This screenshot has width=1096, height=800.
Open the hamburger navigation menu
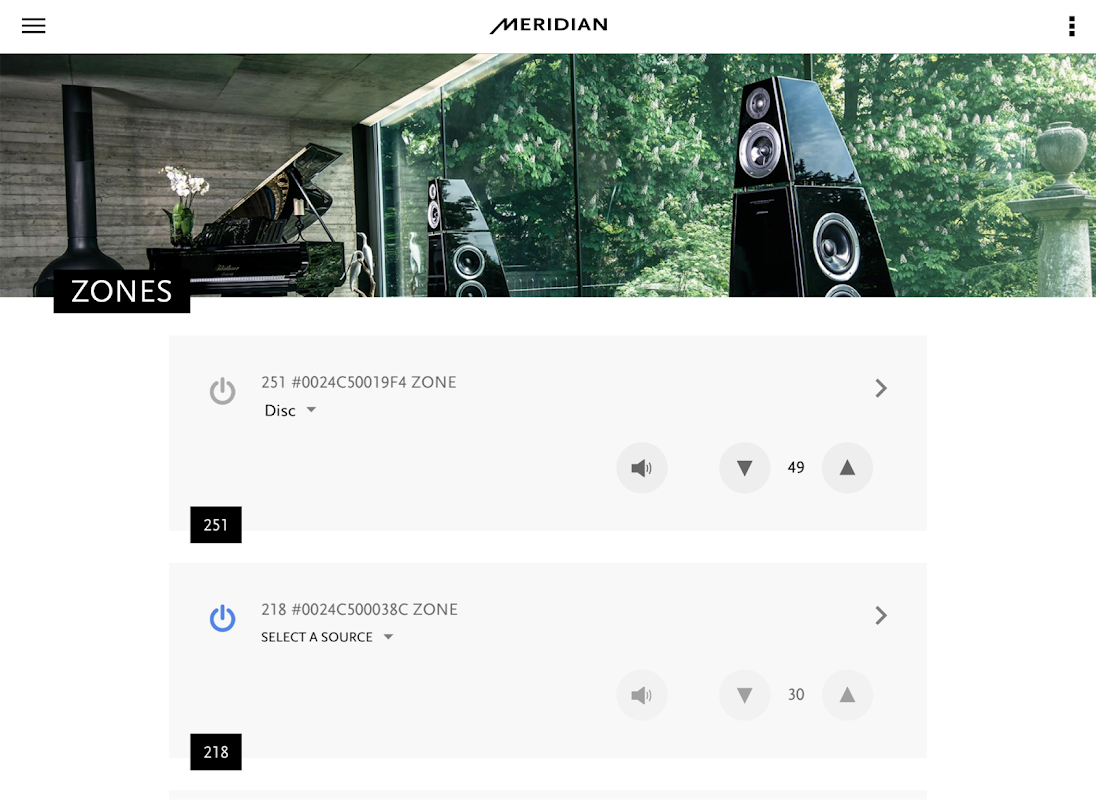pos(33,26)
